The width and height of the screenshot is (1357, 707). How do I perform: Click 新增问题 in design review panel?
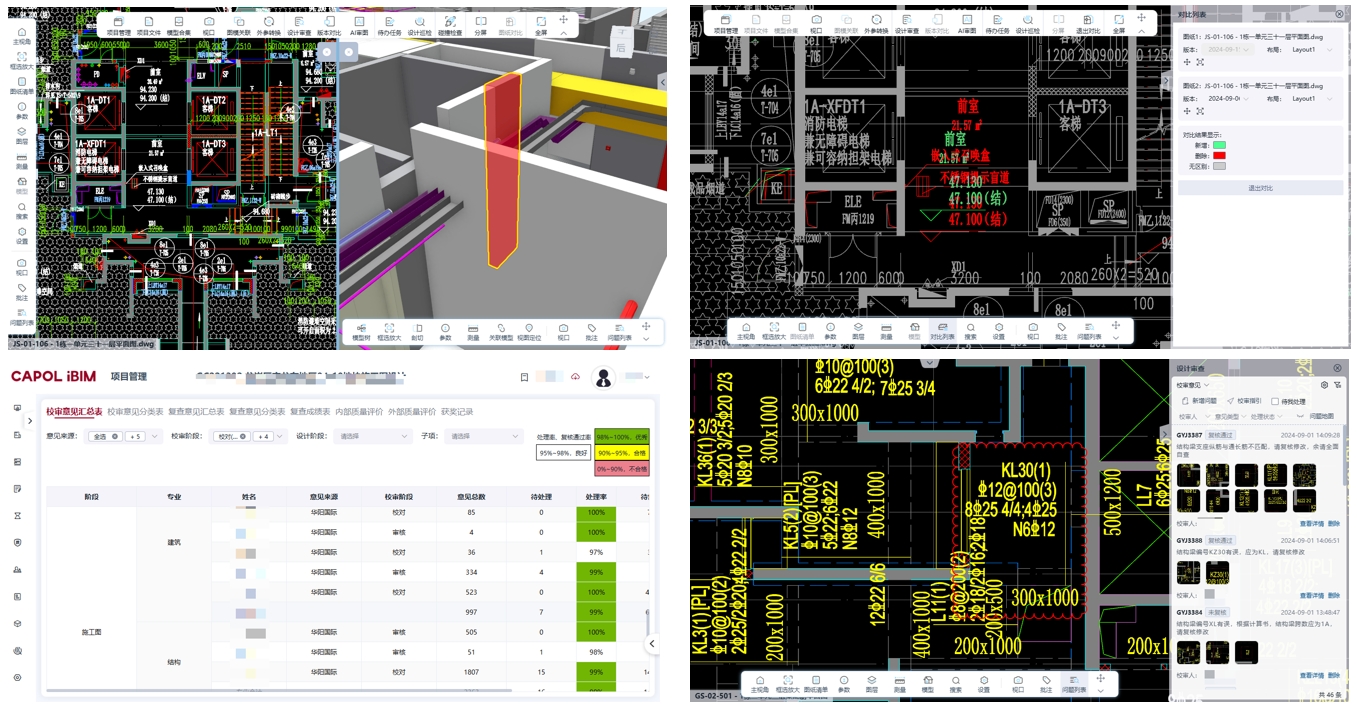coord(1199,401)
